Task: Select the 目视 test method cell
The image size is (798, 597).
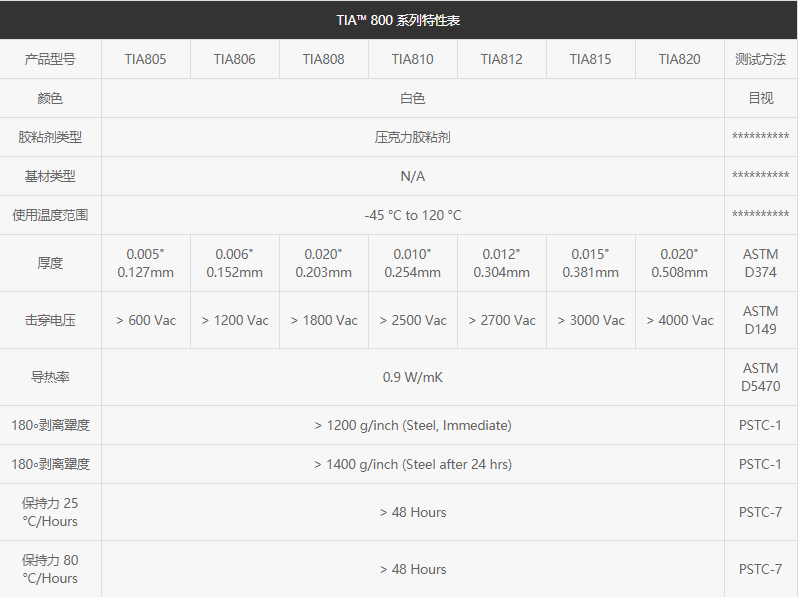Action: (760, 98)
